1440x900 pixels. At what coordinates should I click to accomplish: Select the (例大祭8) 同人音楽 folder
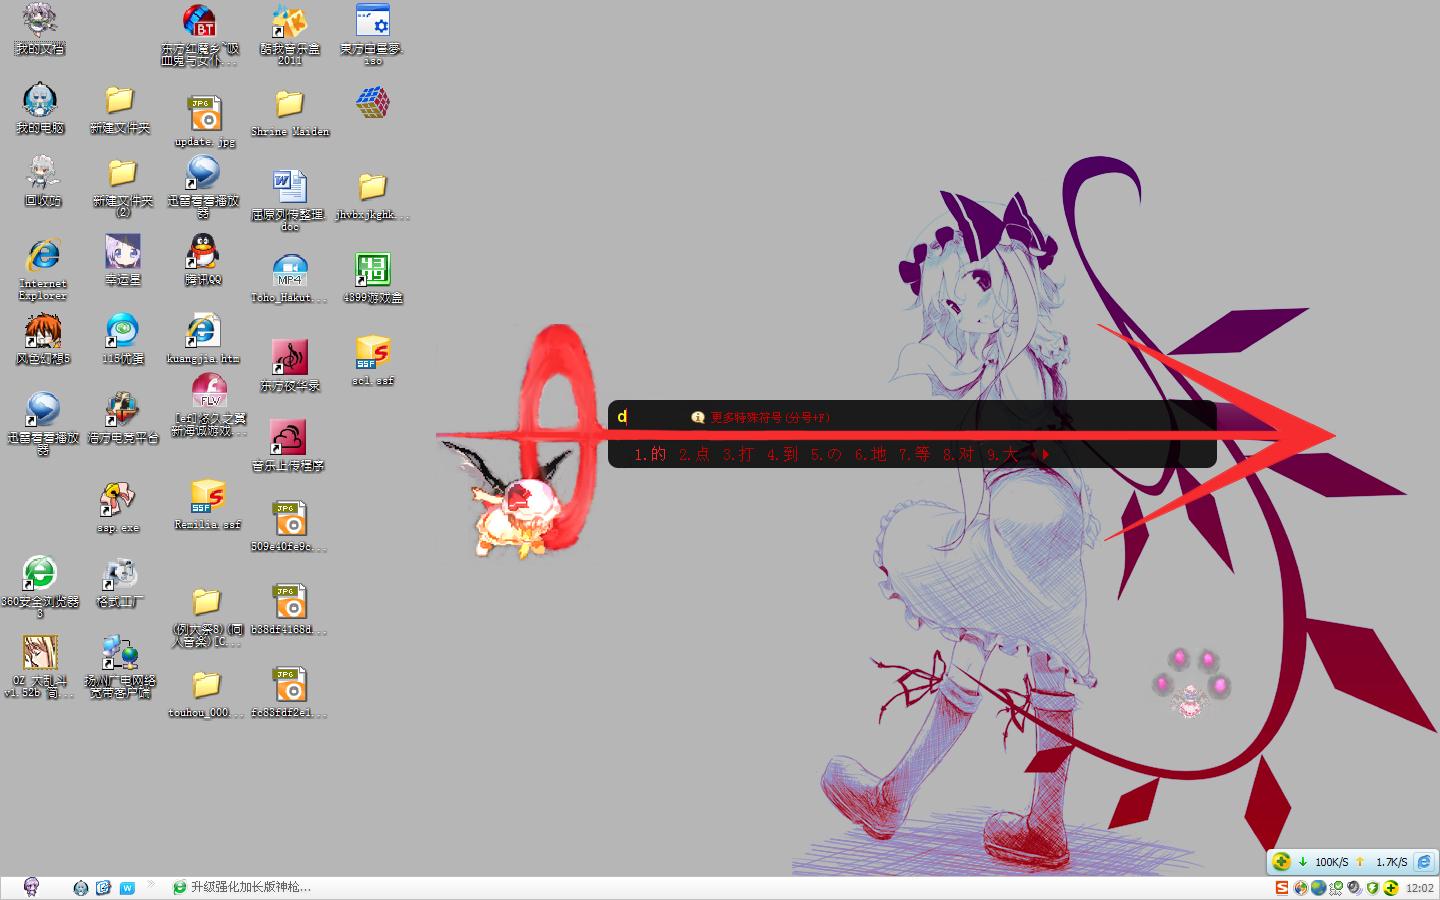point(207,617)
